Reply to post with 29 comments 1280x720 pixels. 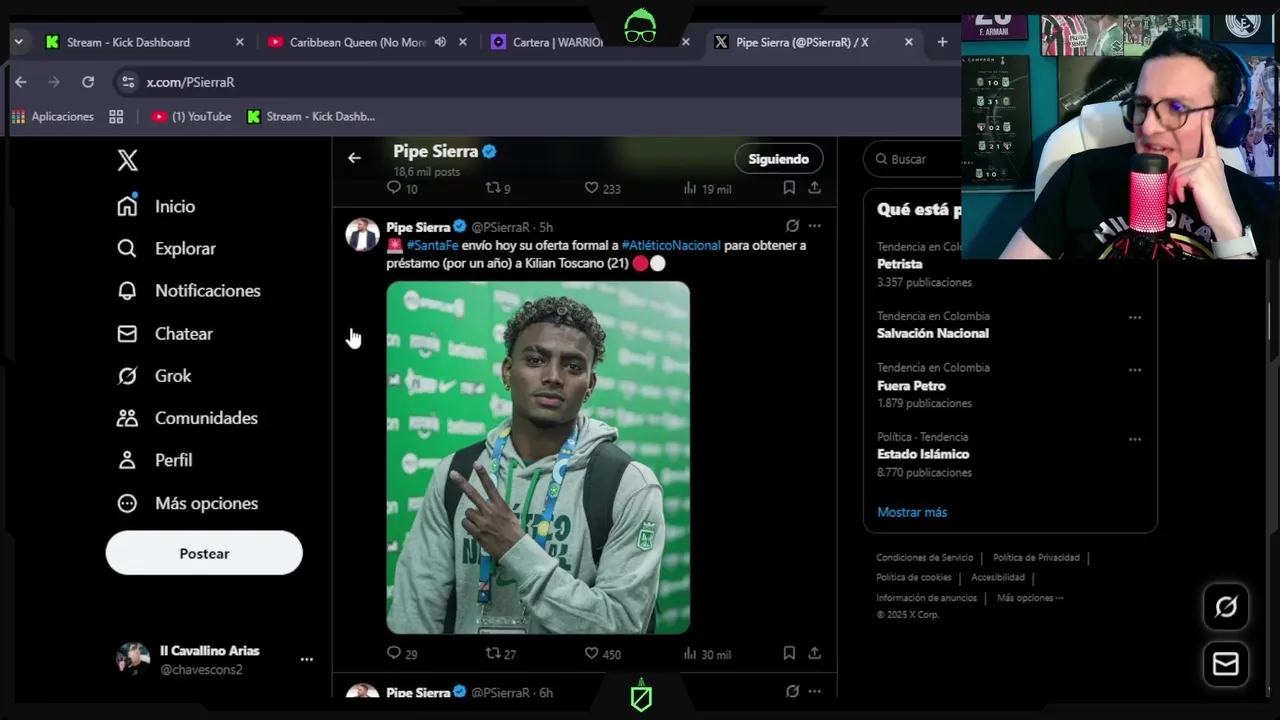(x=402, y=654)
